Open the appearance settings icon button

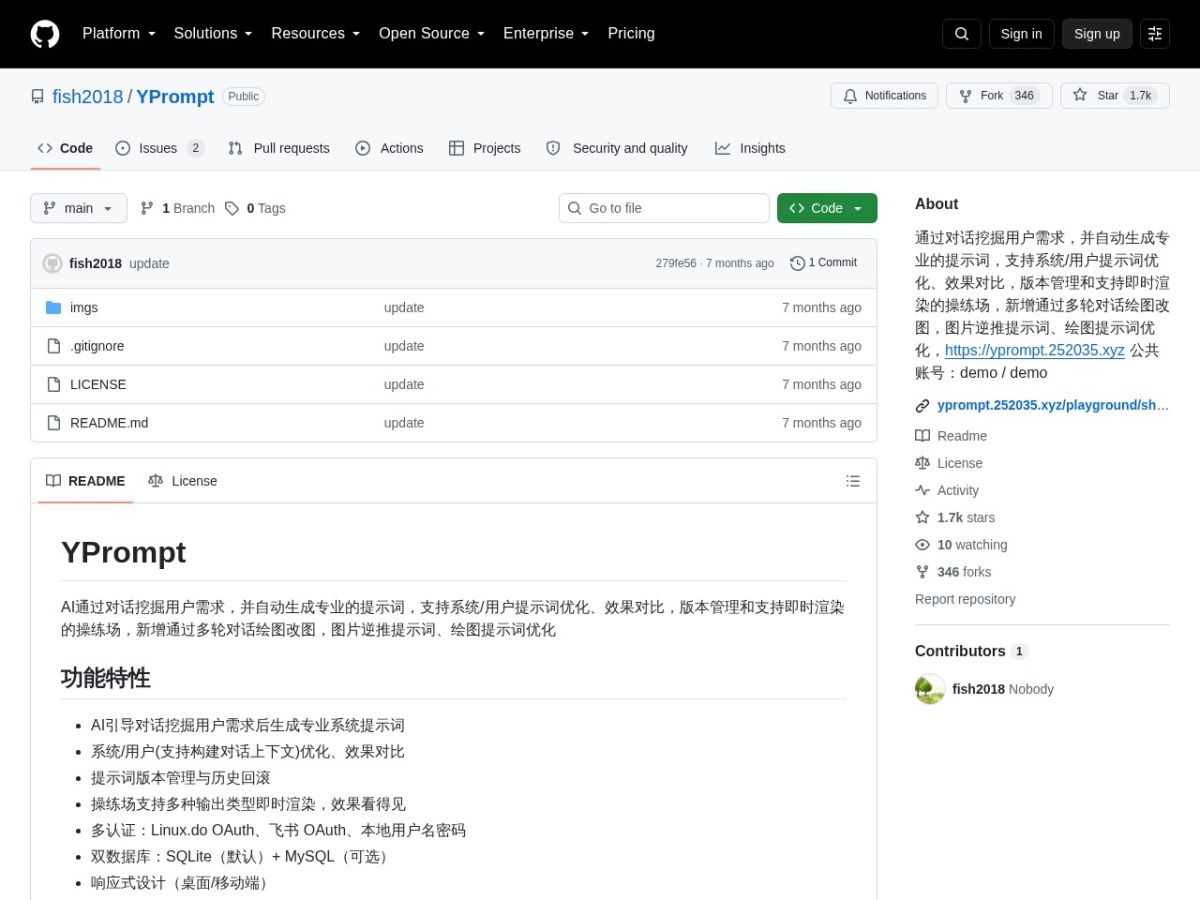tap(1155, 34)
